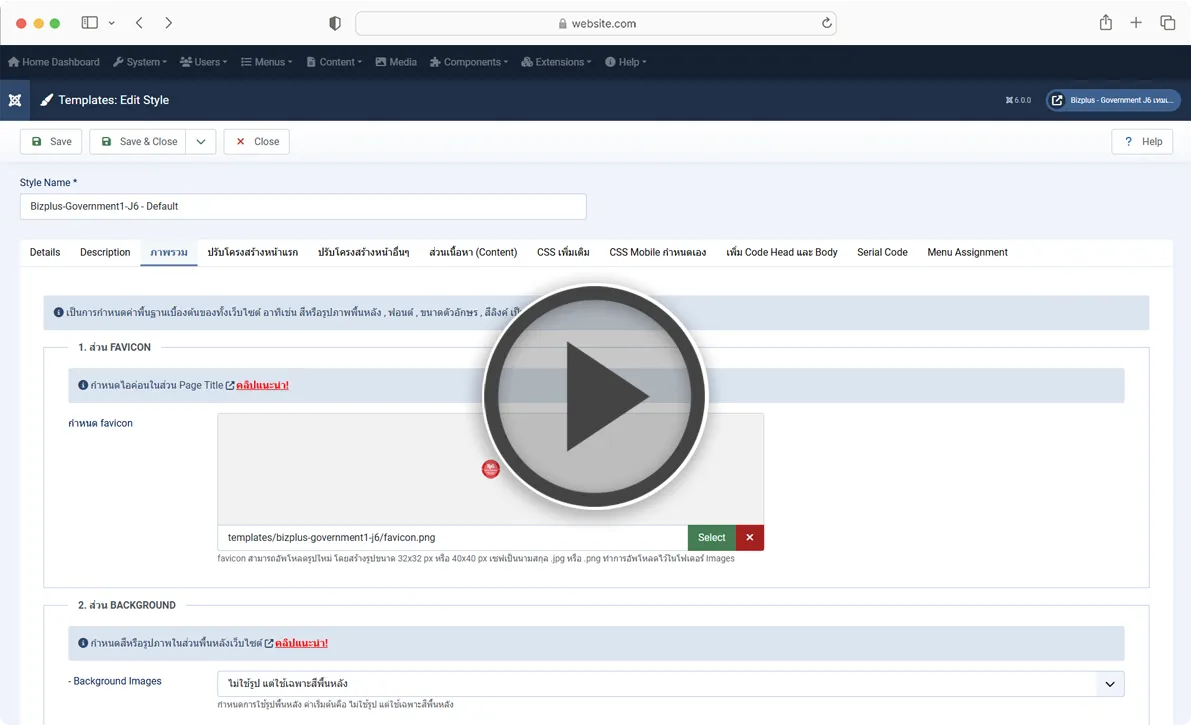The height and width of the screenshot is (727, 1192).
Task: Click the browser reload icon
Action: 826,23
